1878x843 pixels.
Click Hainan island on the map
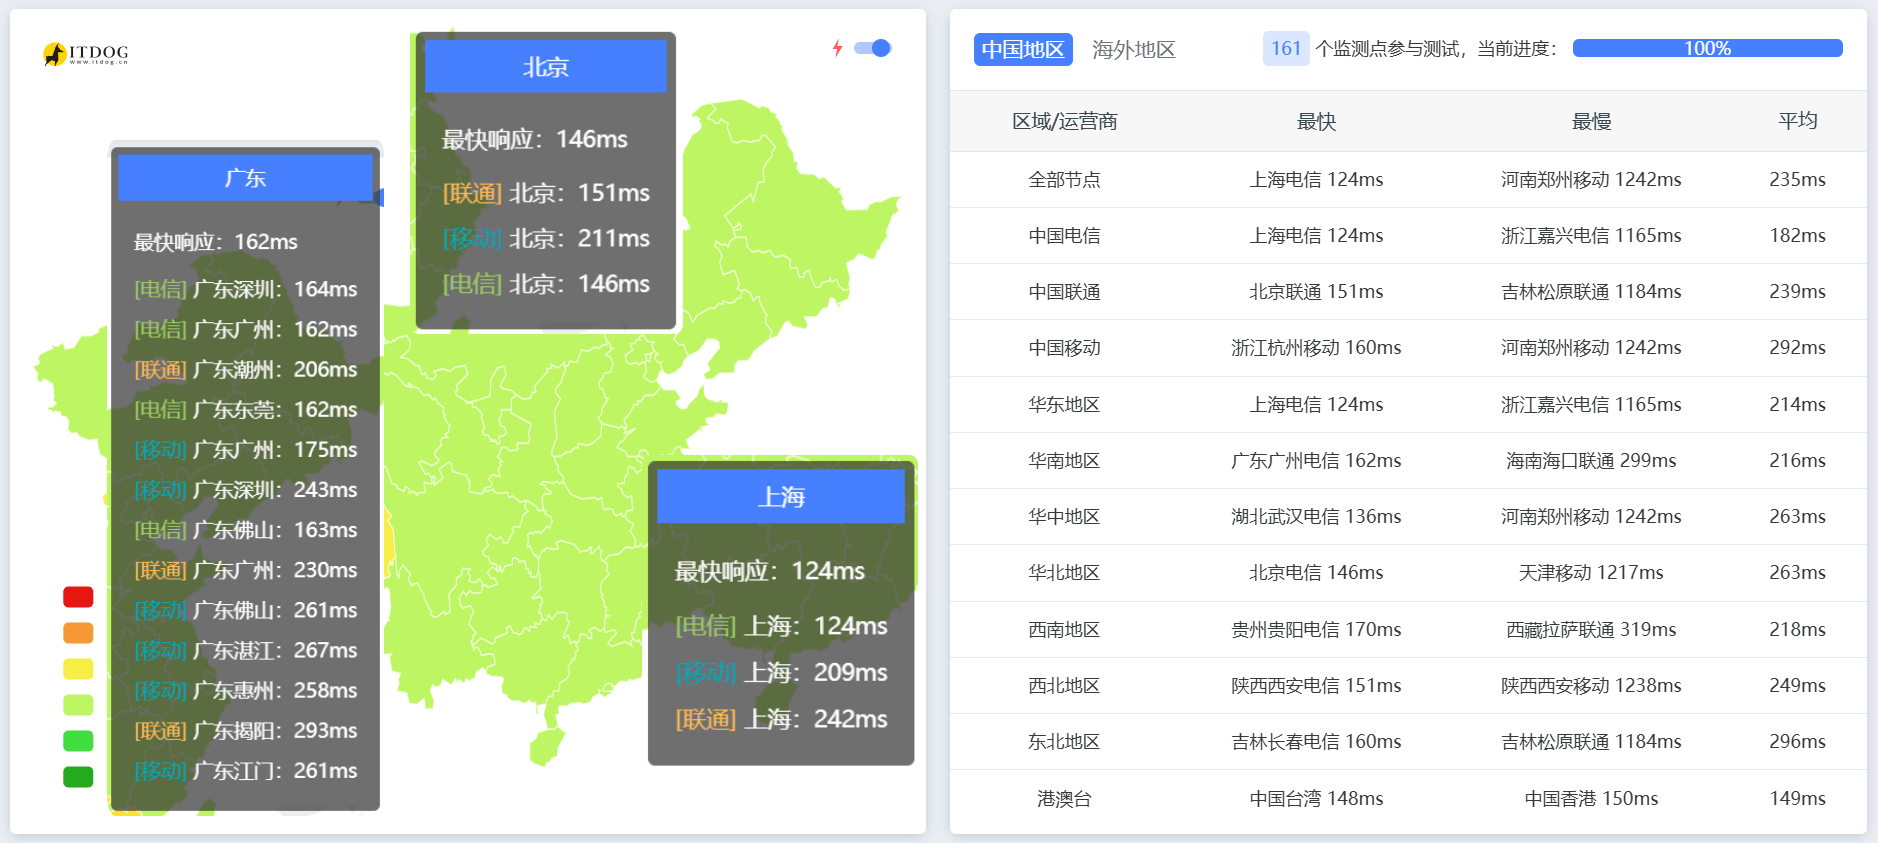[x=546, y=746]
